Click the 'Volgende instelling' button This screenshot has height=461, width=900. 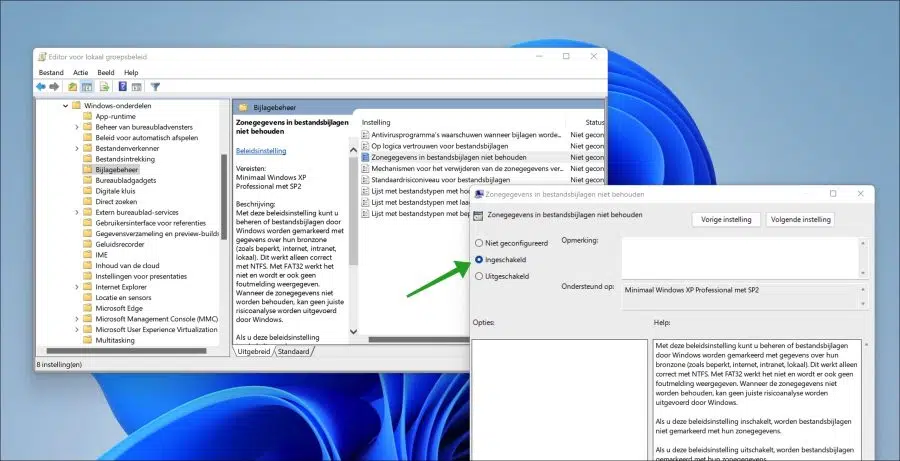click(x=800, y=219)
